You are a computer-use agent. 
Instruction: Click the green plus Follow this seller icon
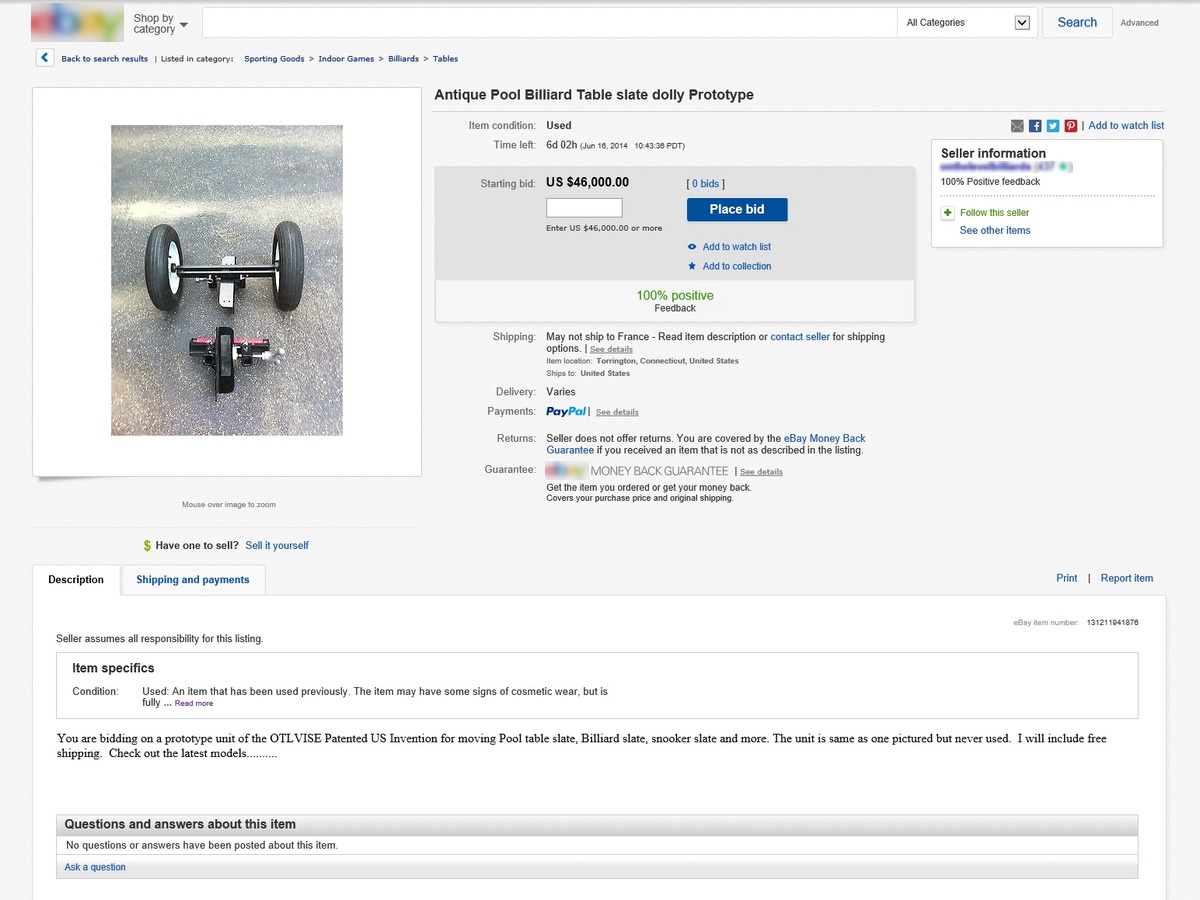[948, 213]
